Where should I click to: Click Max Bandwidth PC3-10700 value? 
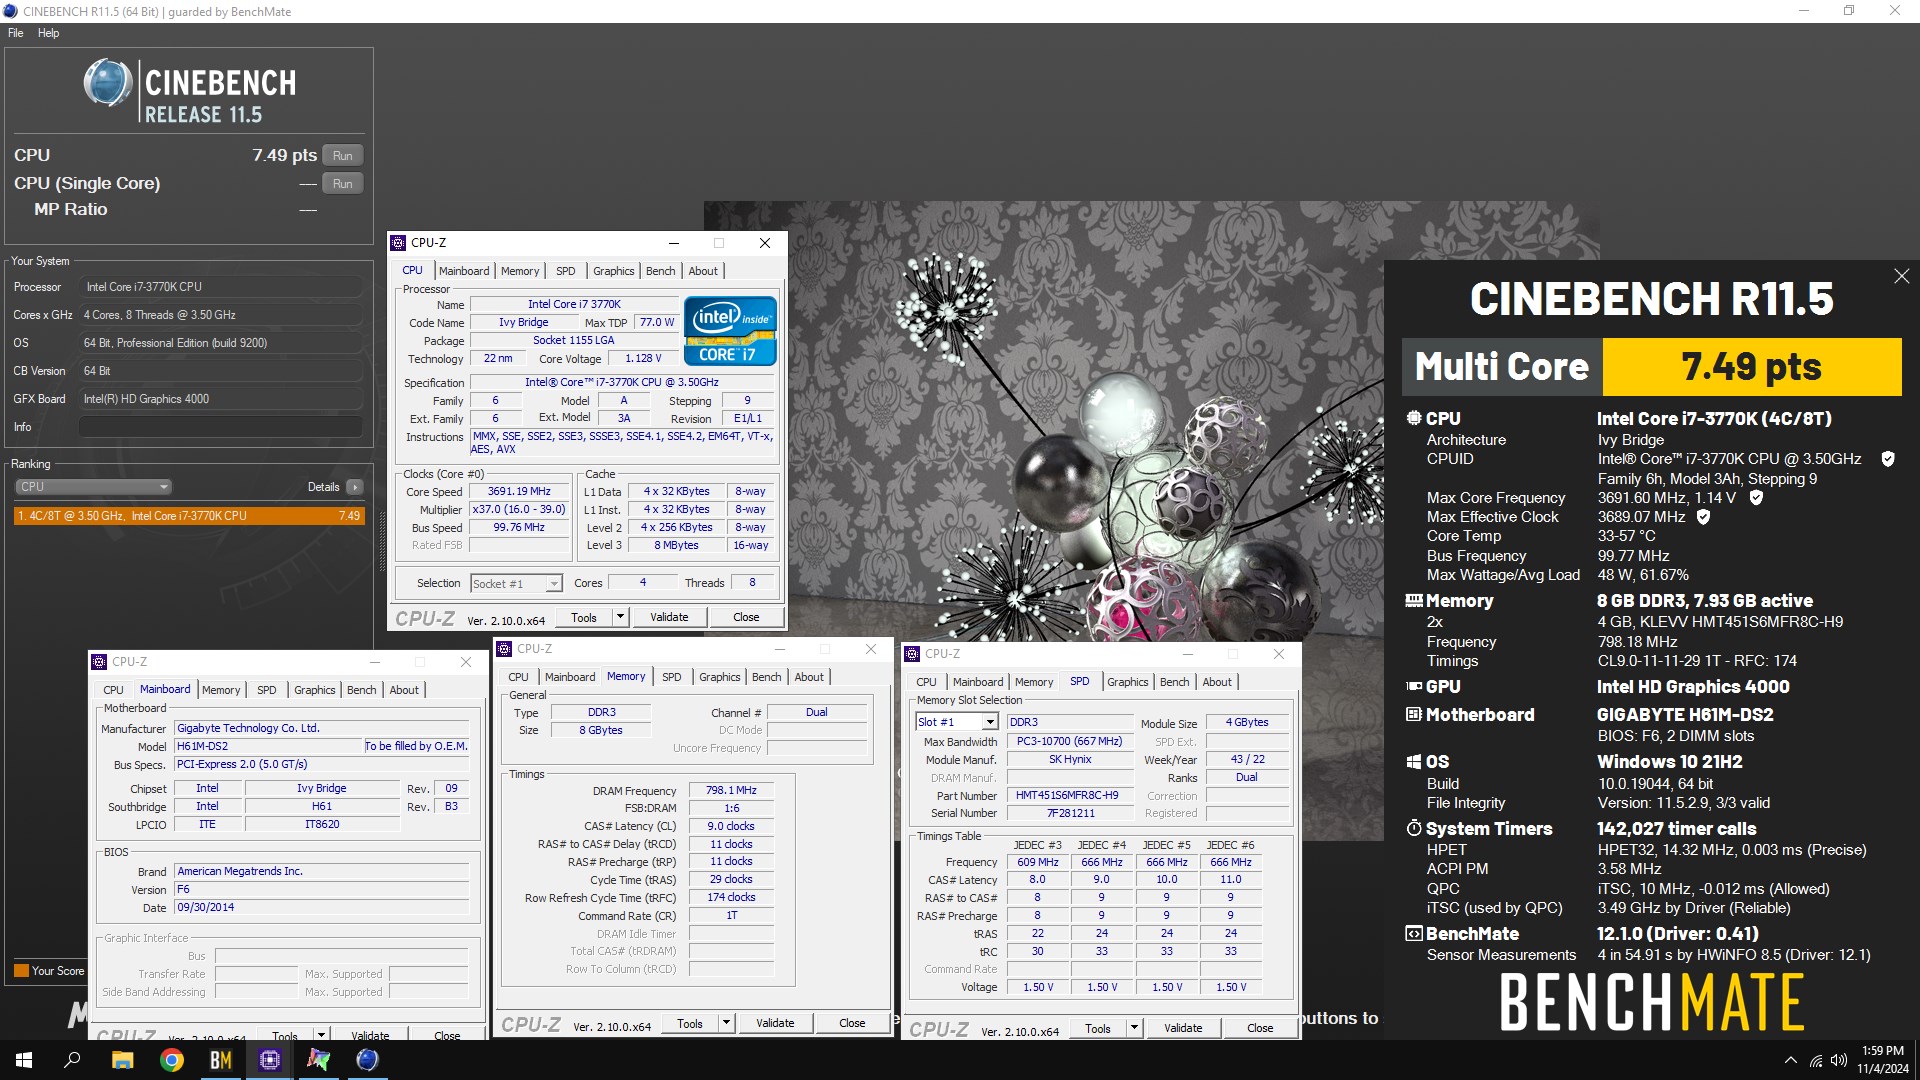[x=1069, y=741]
